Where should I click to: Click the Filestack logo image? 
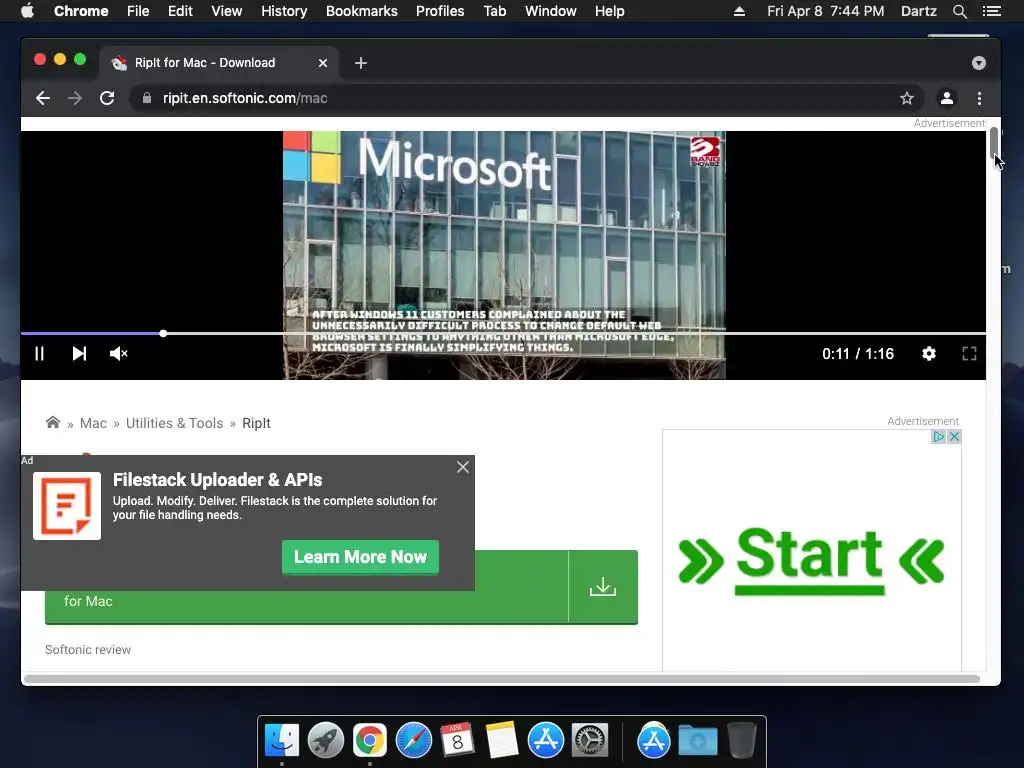(x=67, y=505)
